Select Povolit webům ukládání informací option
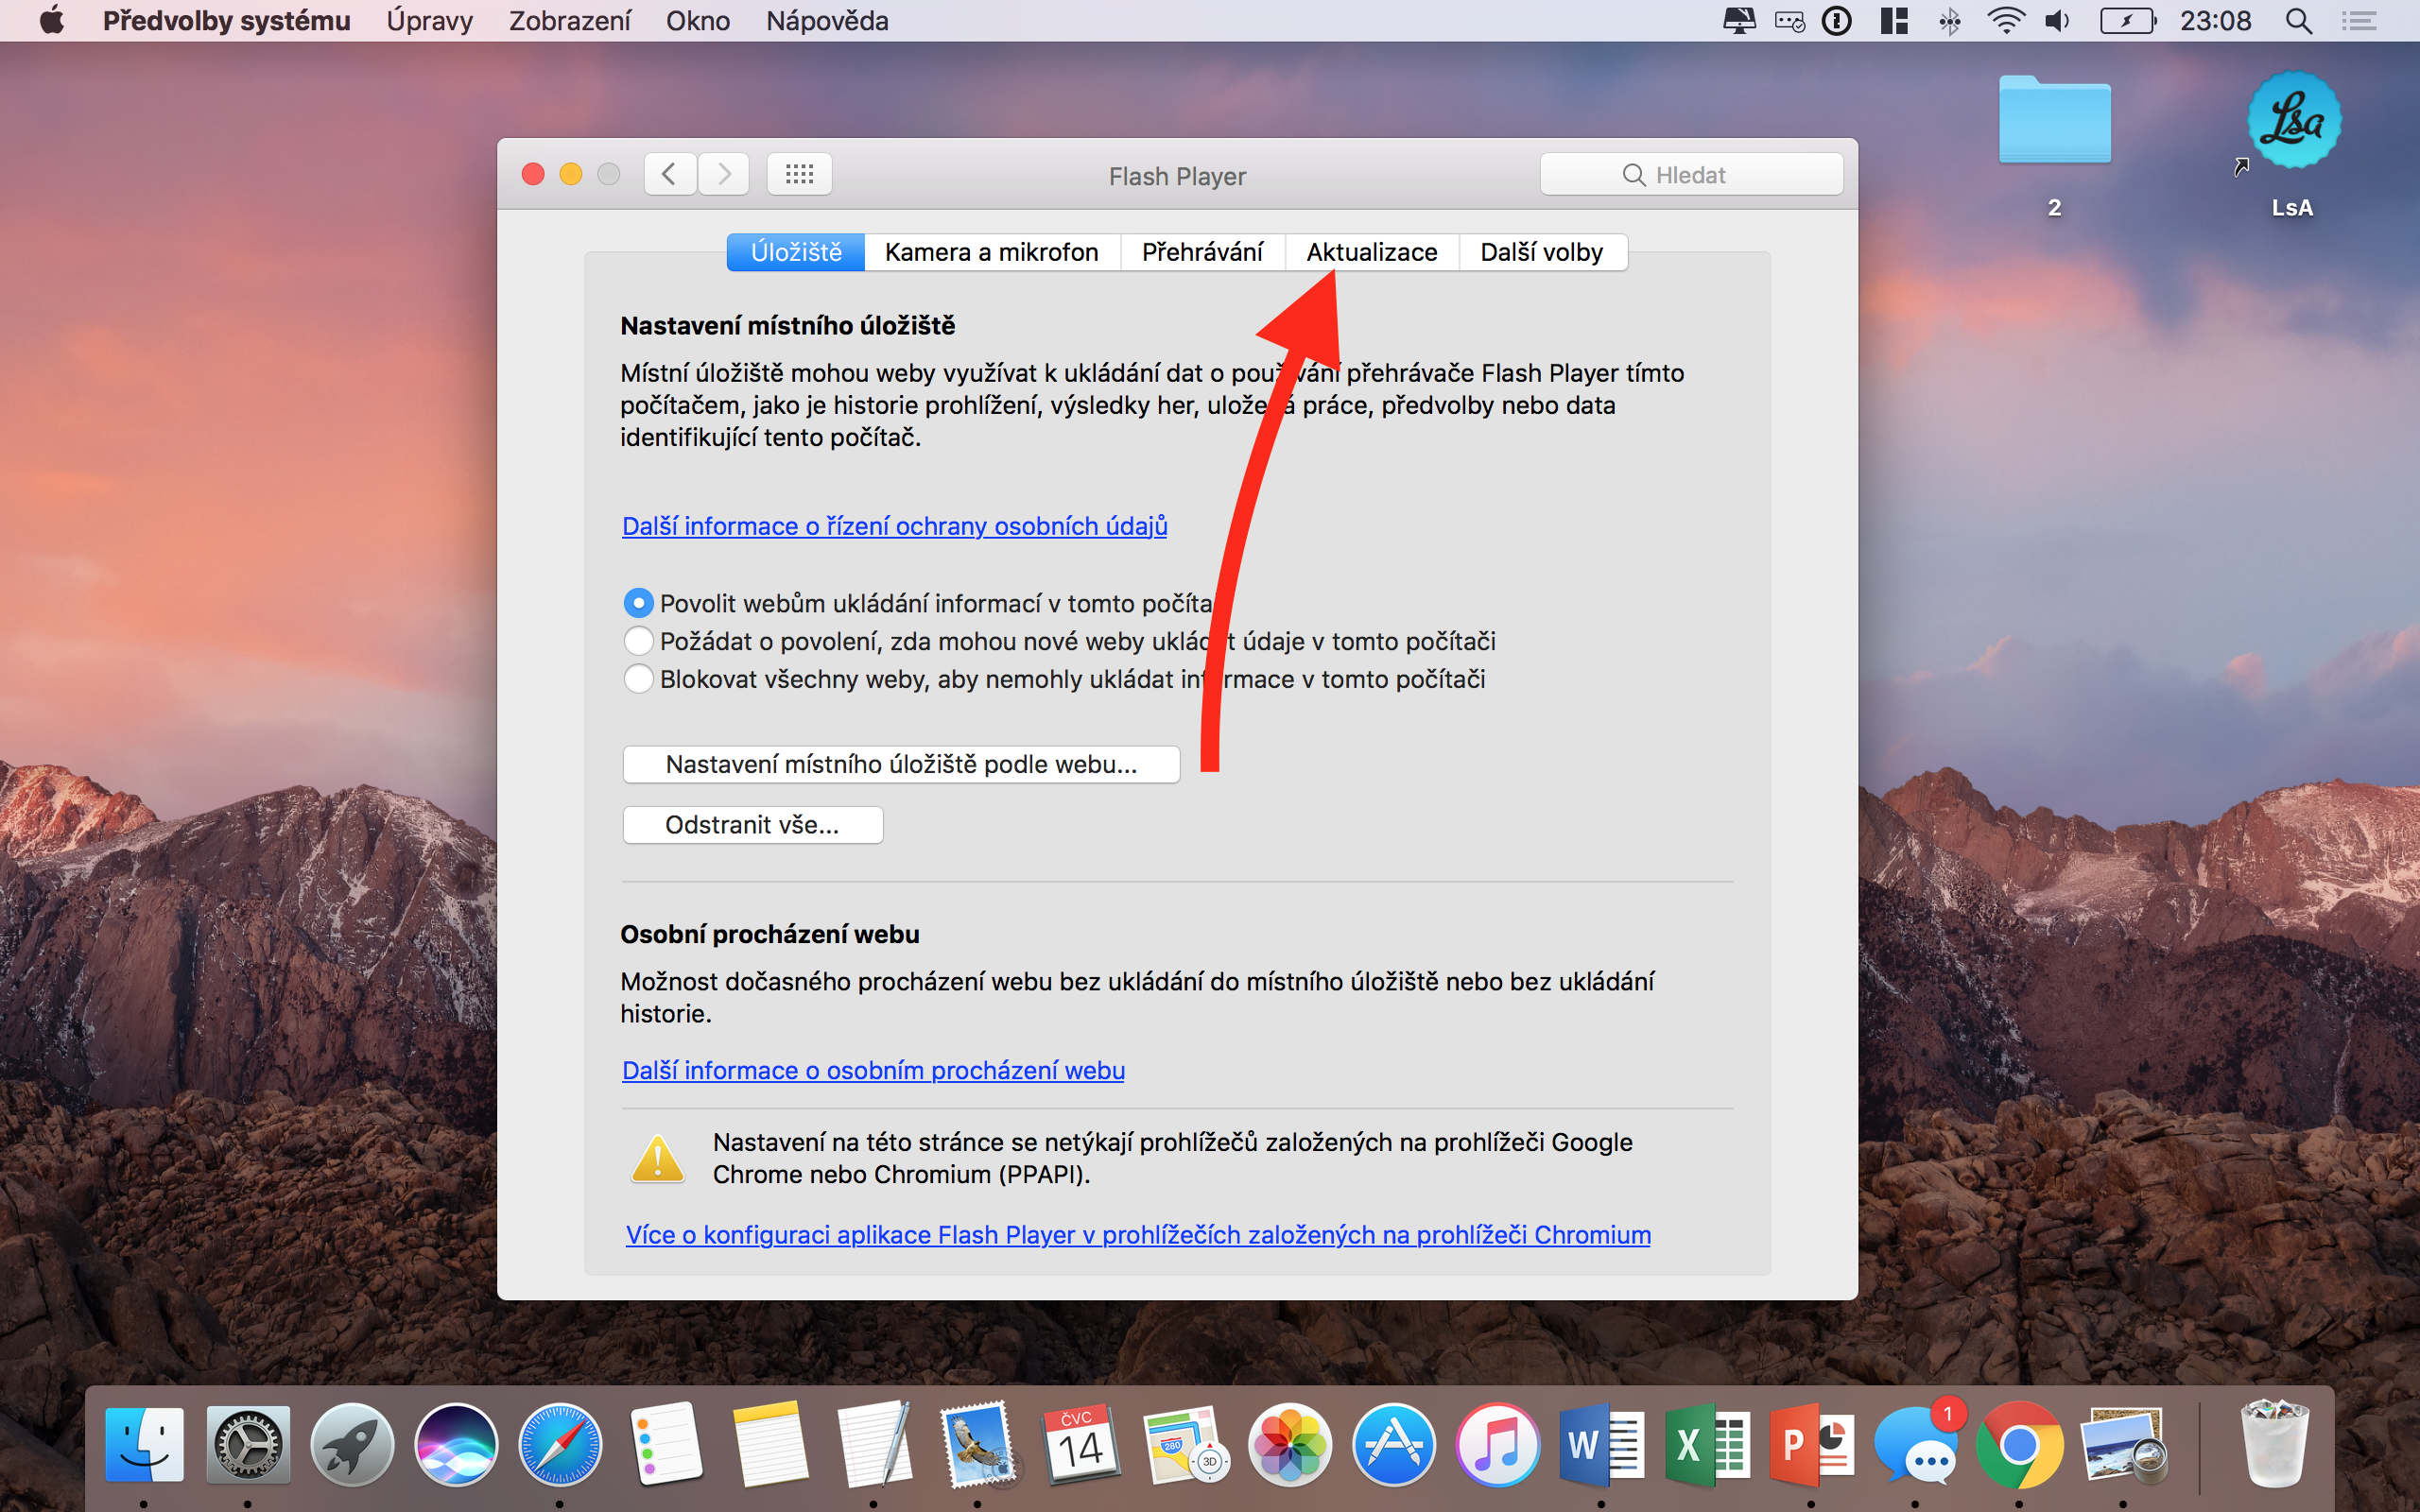This screenshot has height=1512, width=2420. point(638,603)
